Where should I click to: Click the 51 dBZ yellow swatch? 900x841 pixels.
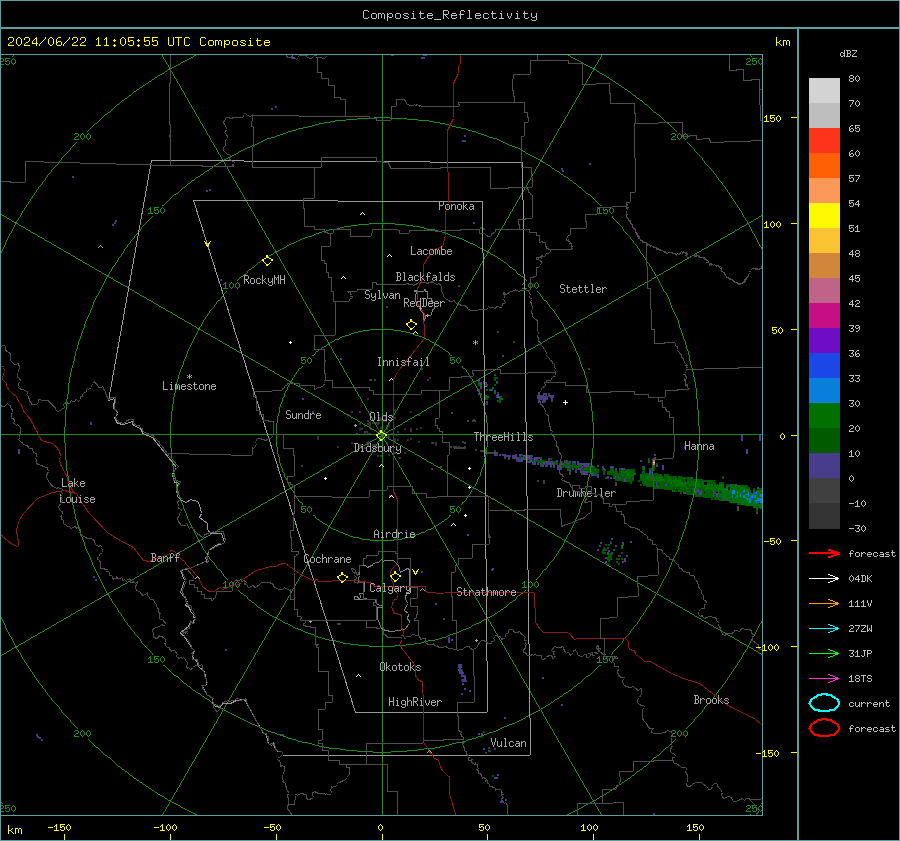(x=824, y=215)
